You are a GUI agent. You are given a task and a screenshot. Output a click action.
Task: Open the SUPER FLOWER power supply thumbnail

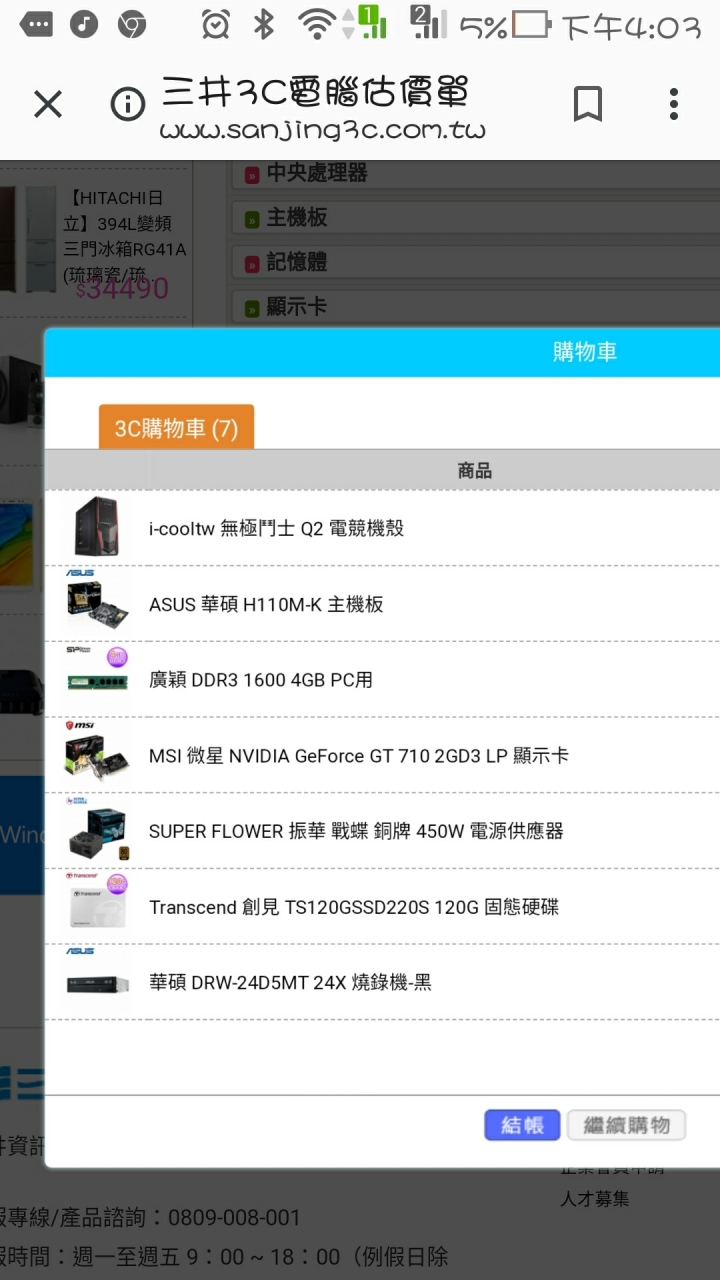coord(97,830)
